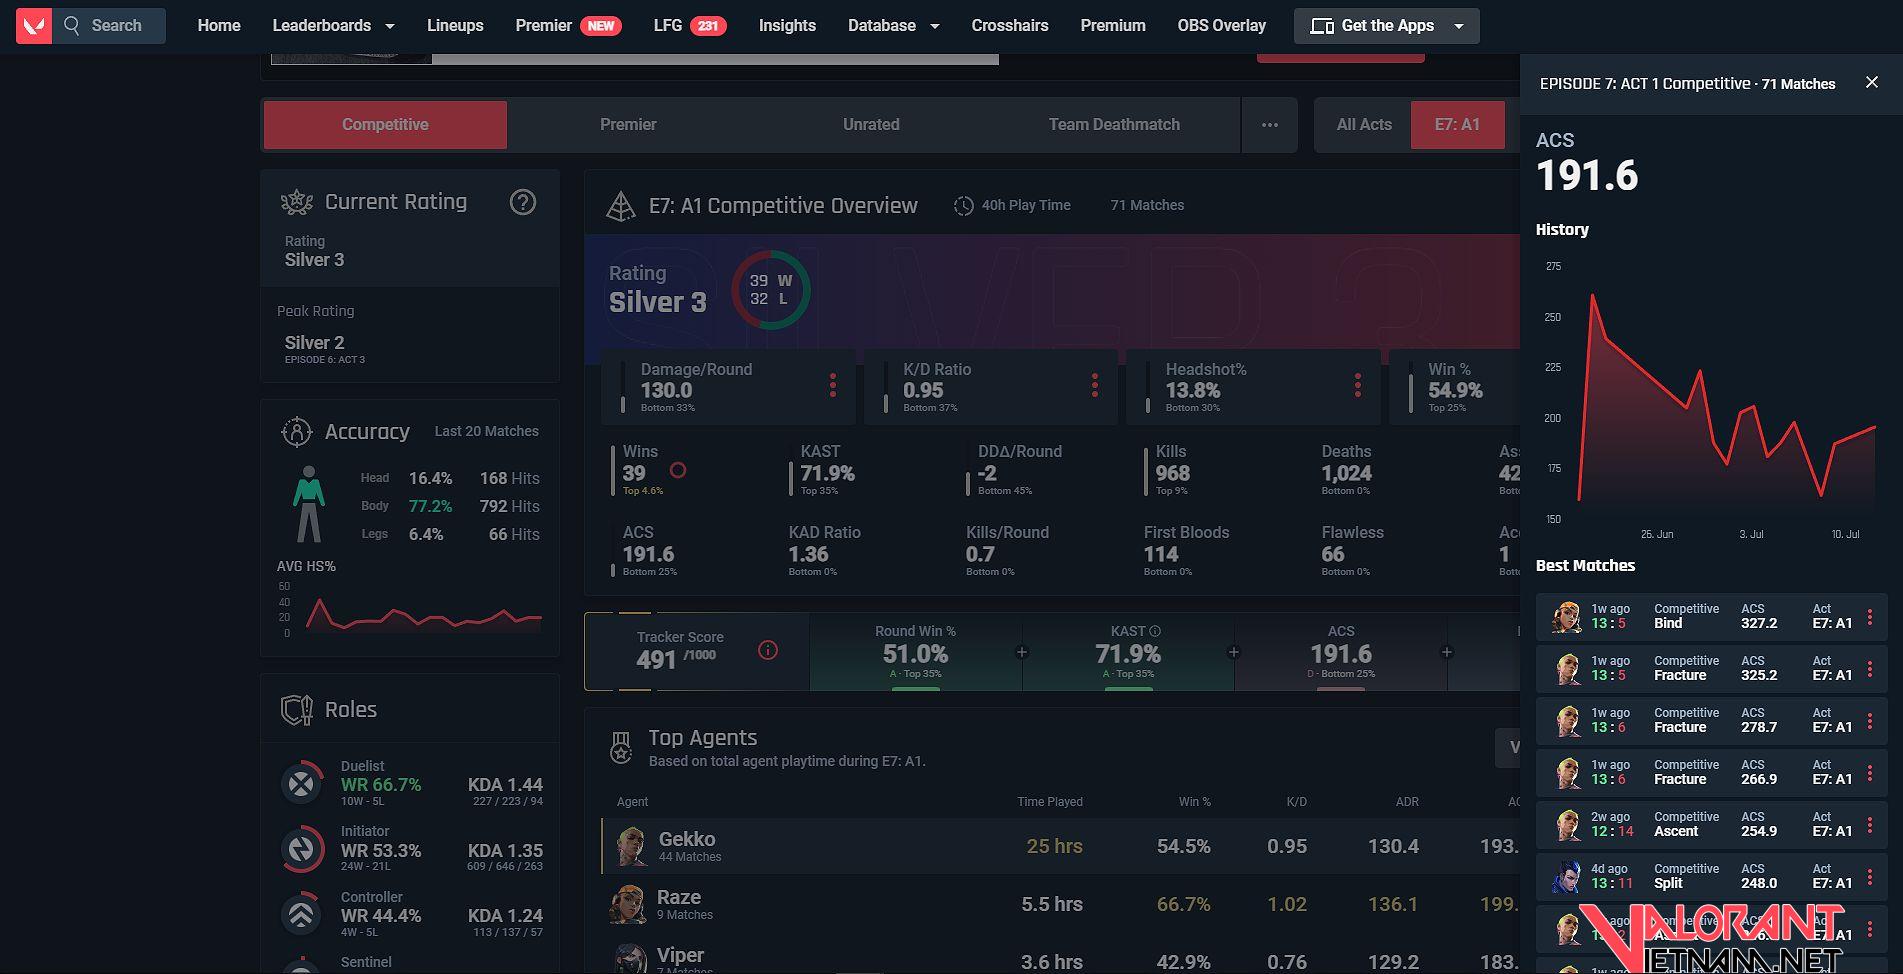1903x974 pixels.
Task: Open Premier NEW nav item
Action: click(568, 25)
